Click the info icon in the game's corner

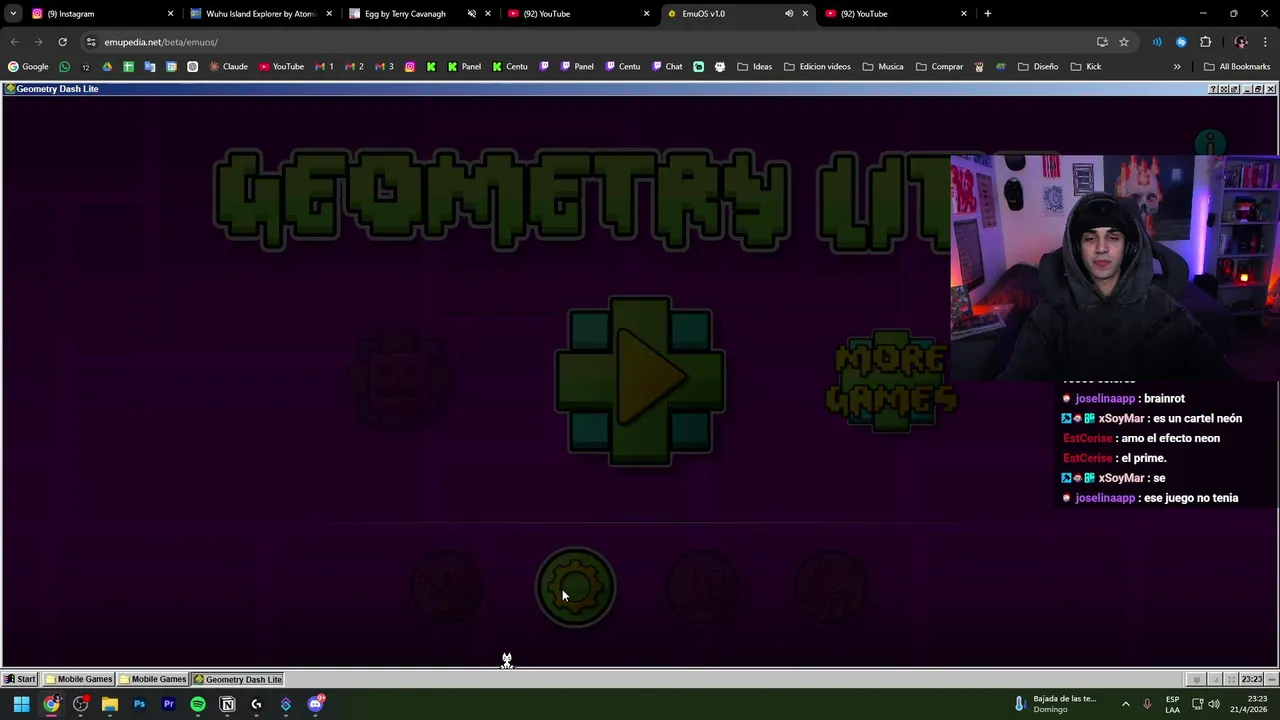1211,144
